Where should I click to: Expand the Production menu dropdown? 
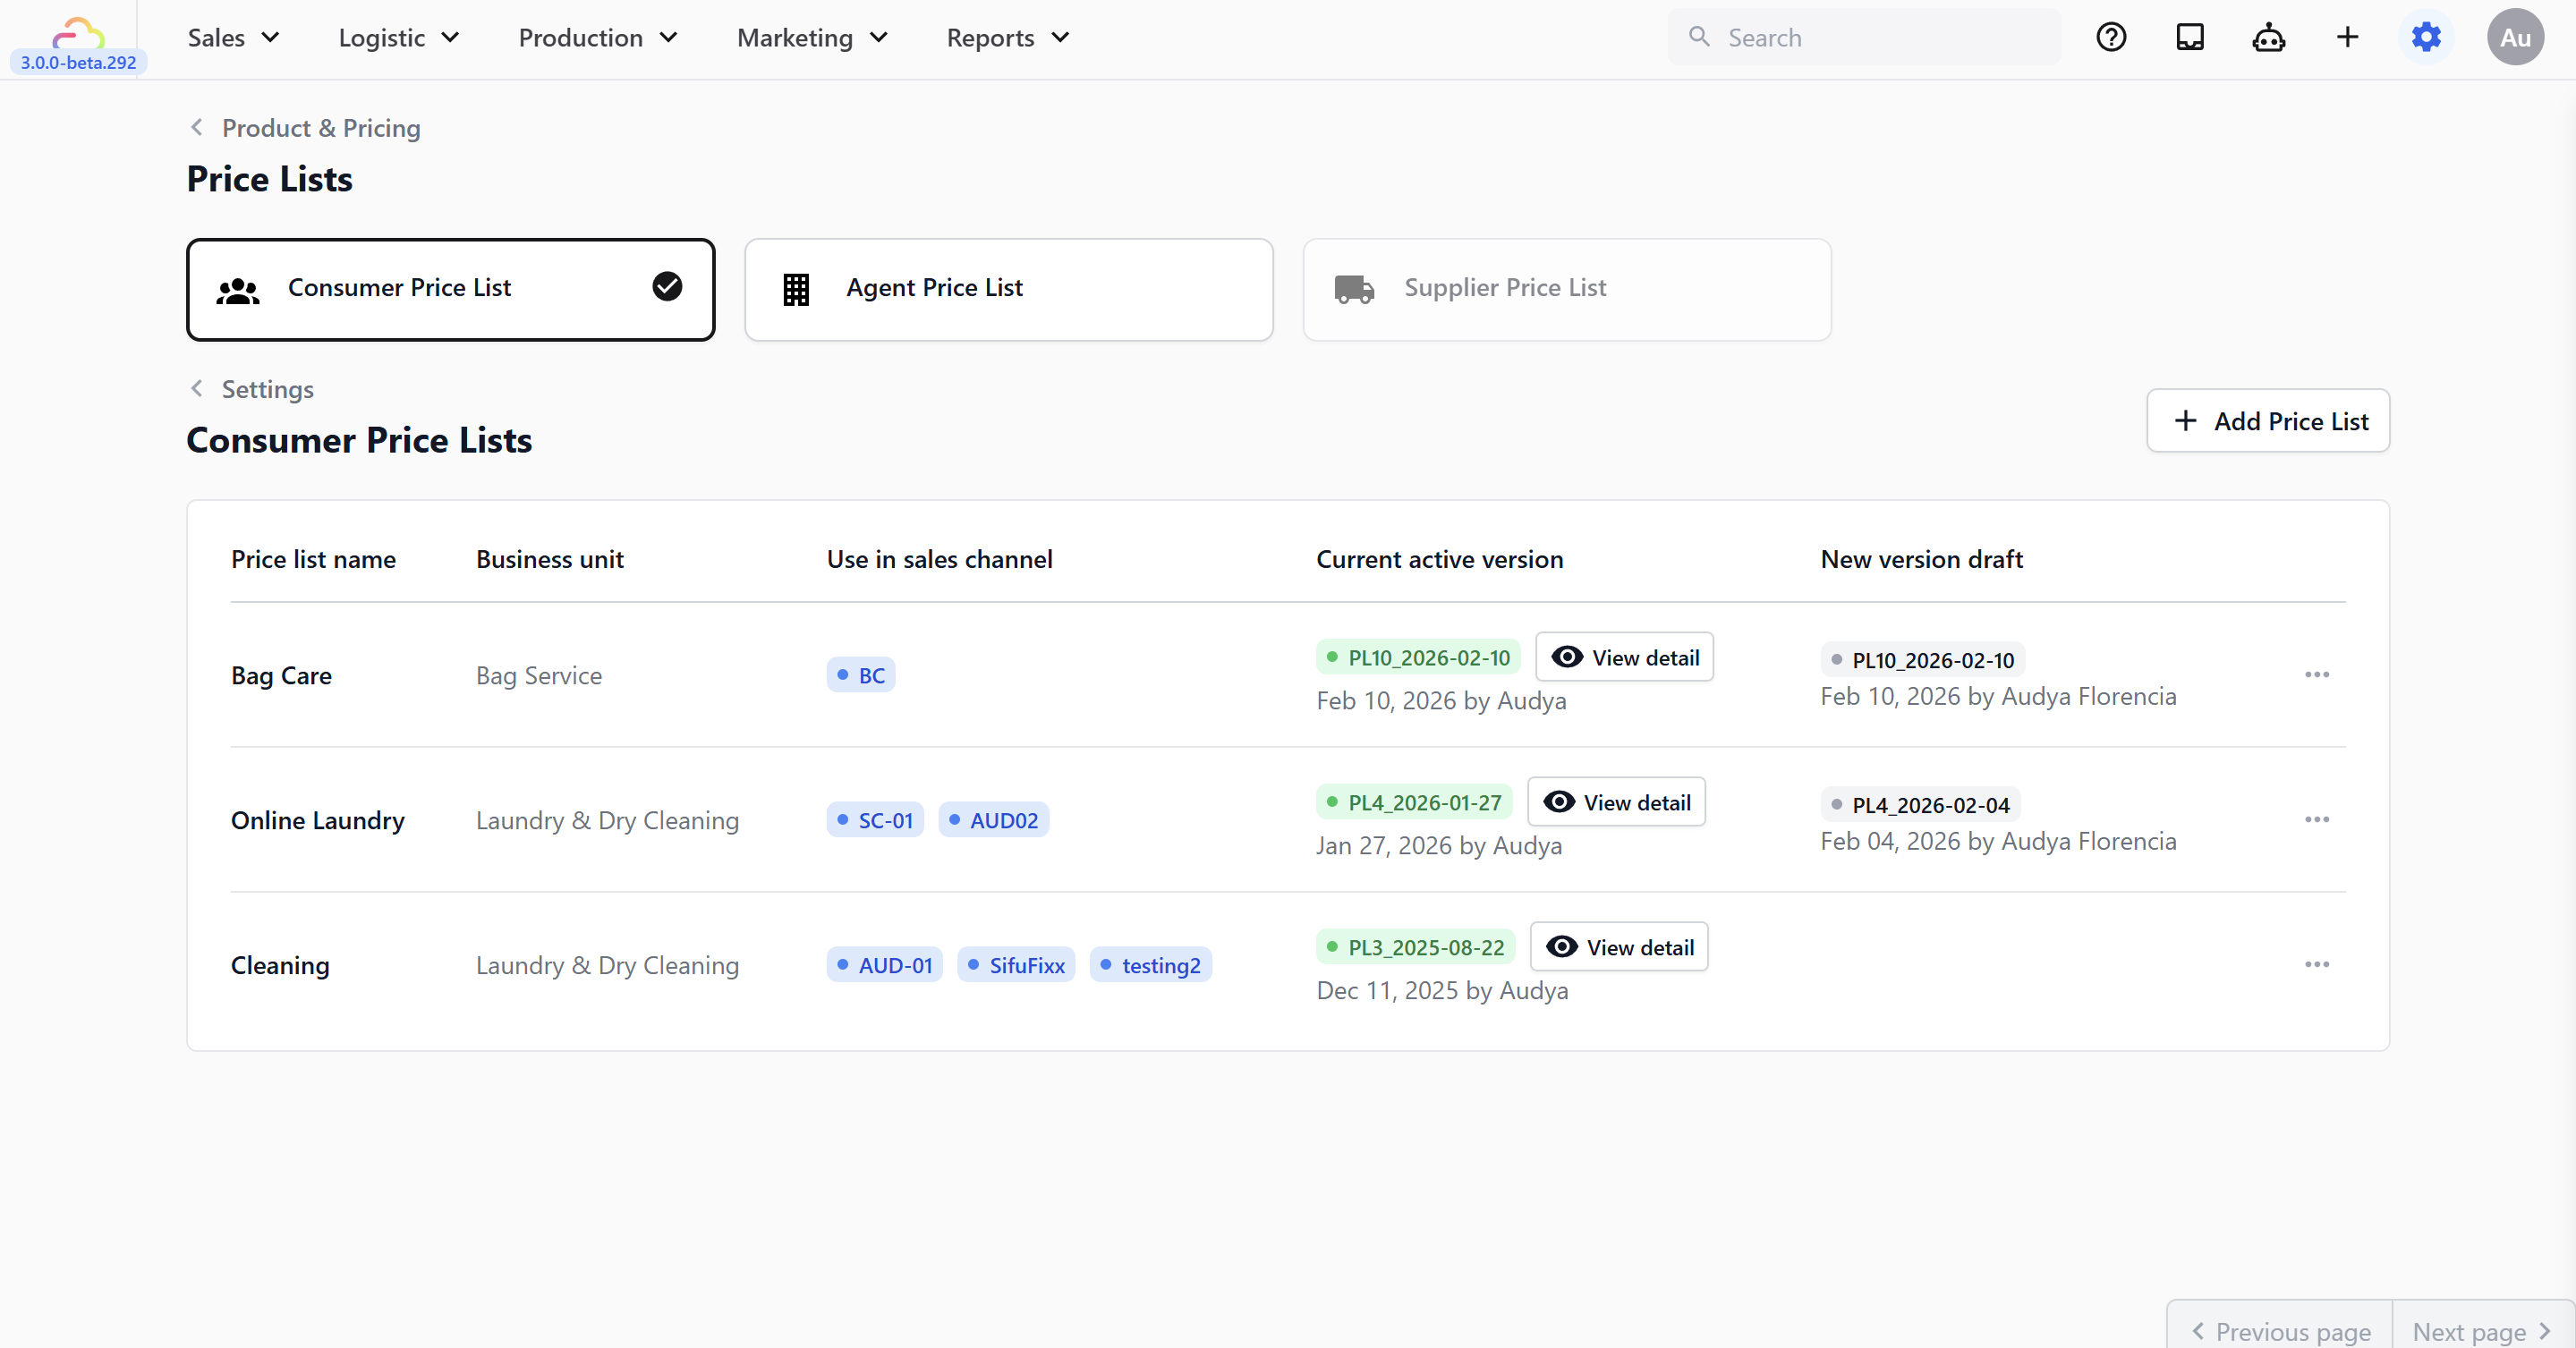pos(598,38)
